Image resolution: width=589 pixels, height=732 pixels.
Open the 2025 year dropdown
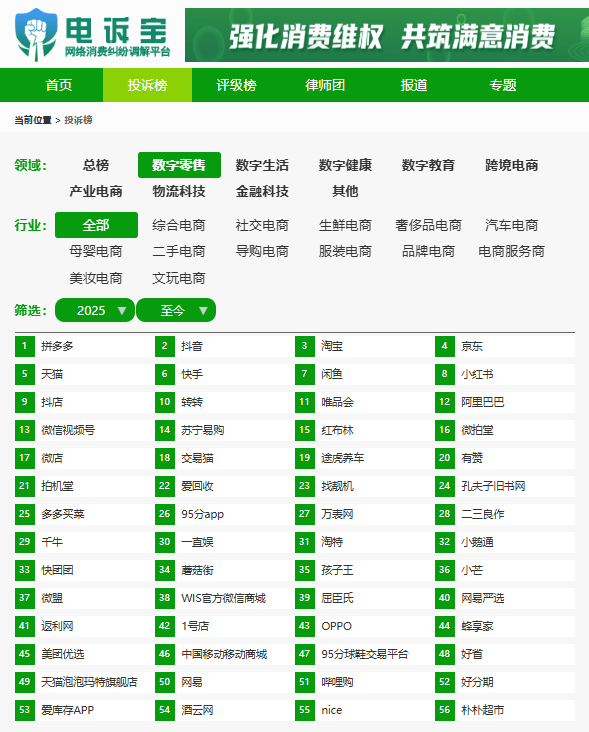click(95, 310)
